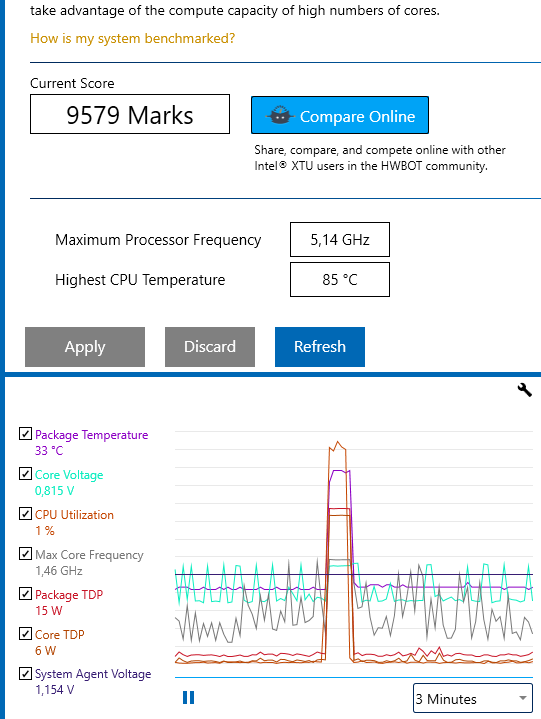The width and height of the screenshot is (541, 719).
Task: Click the Package TDP label
Action: pos(69,595)
